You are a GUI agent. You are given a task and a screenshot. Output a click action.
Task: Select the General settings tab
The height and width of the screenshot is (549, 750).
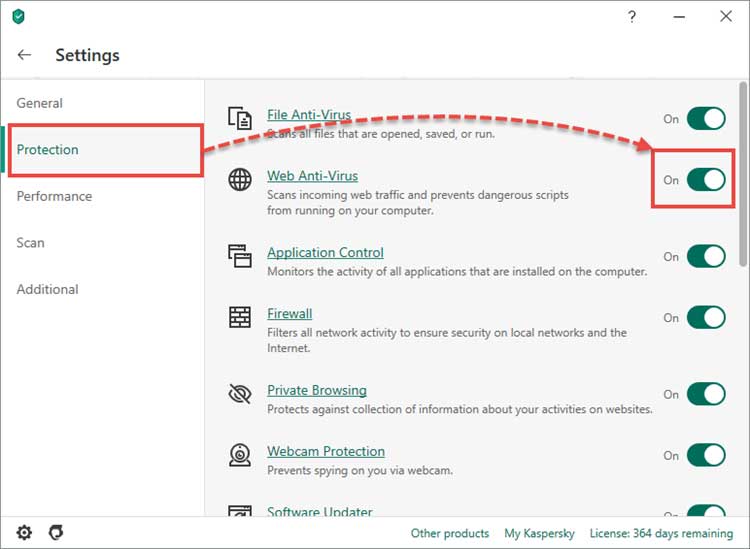[40, 103]
